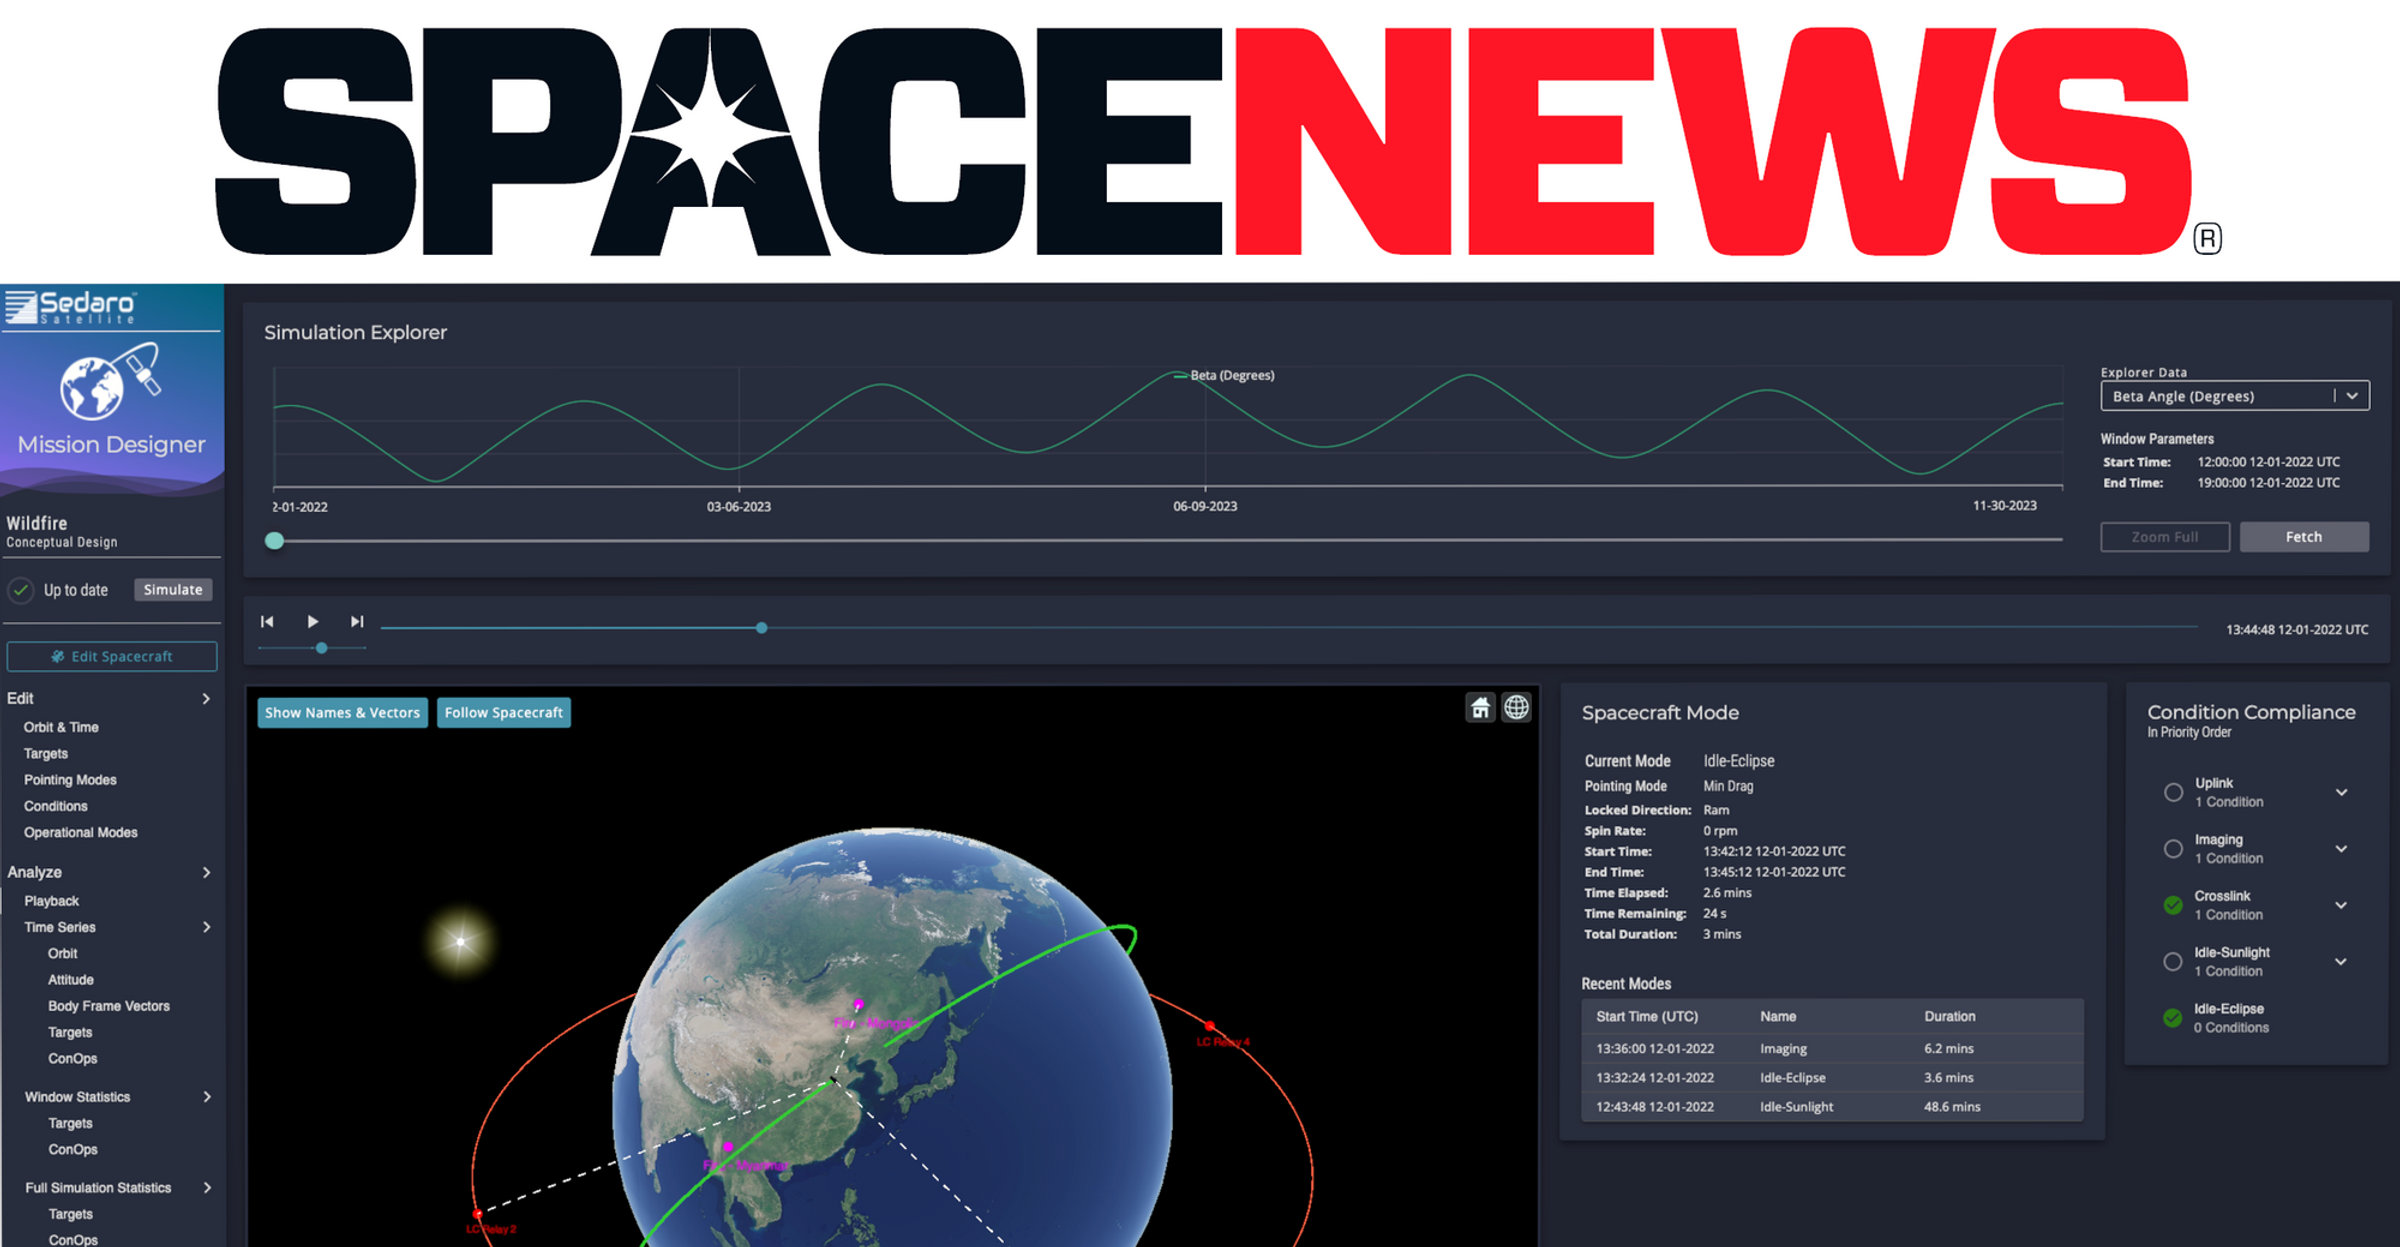Toggle the Idle-Sunlight condition status circle
The width and height of the screenshot is (2400, 1247).
[x=2173, y=962]
